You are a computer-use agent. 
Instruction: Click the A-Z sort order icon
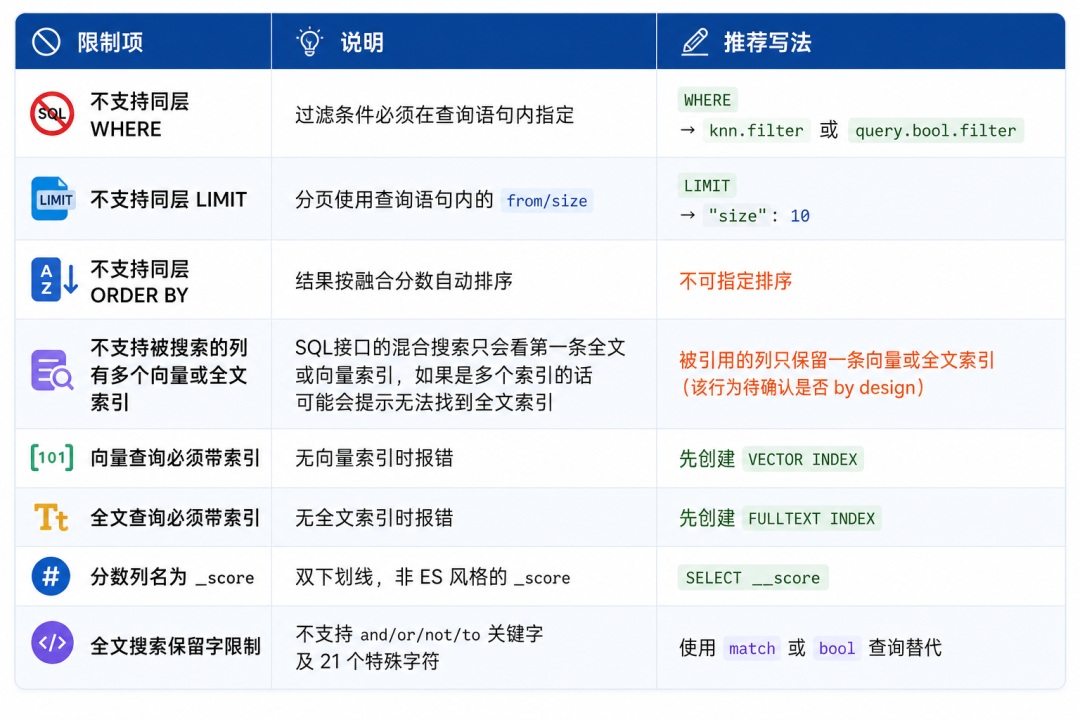54,280
